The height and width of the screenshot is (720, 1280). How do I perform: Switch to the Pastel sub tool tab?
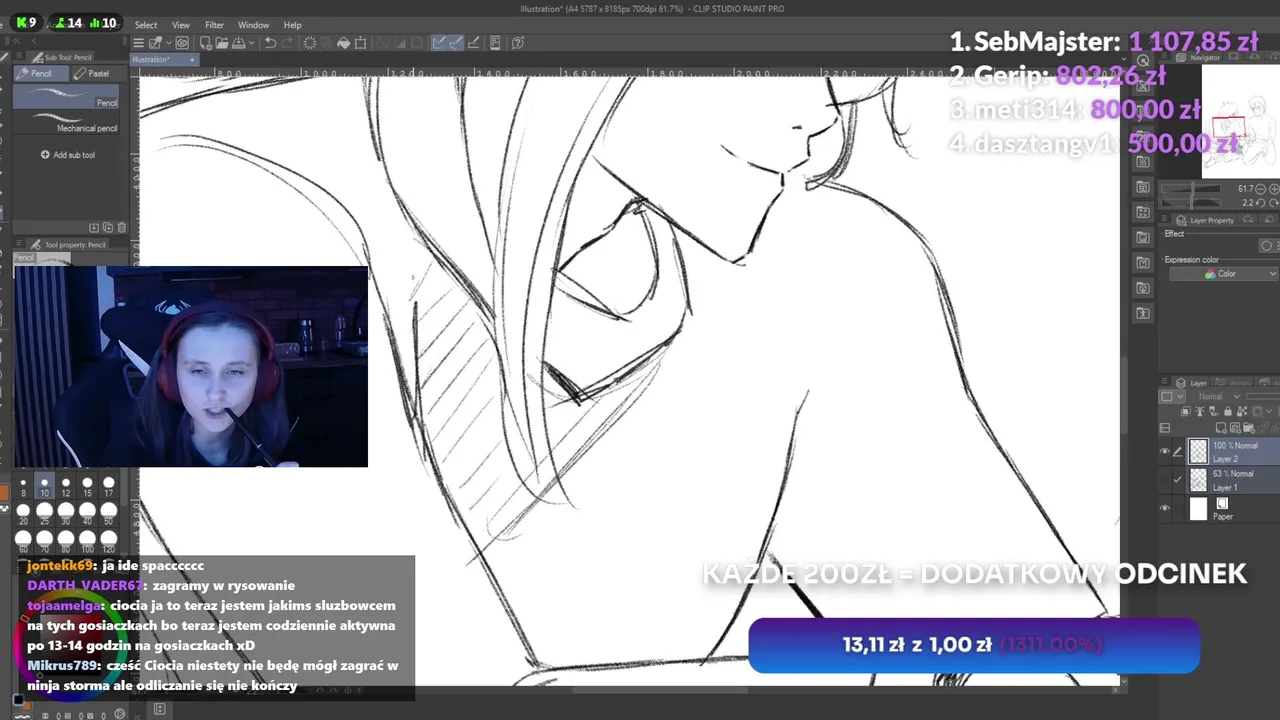click(x=98, y=73)
